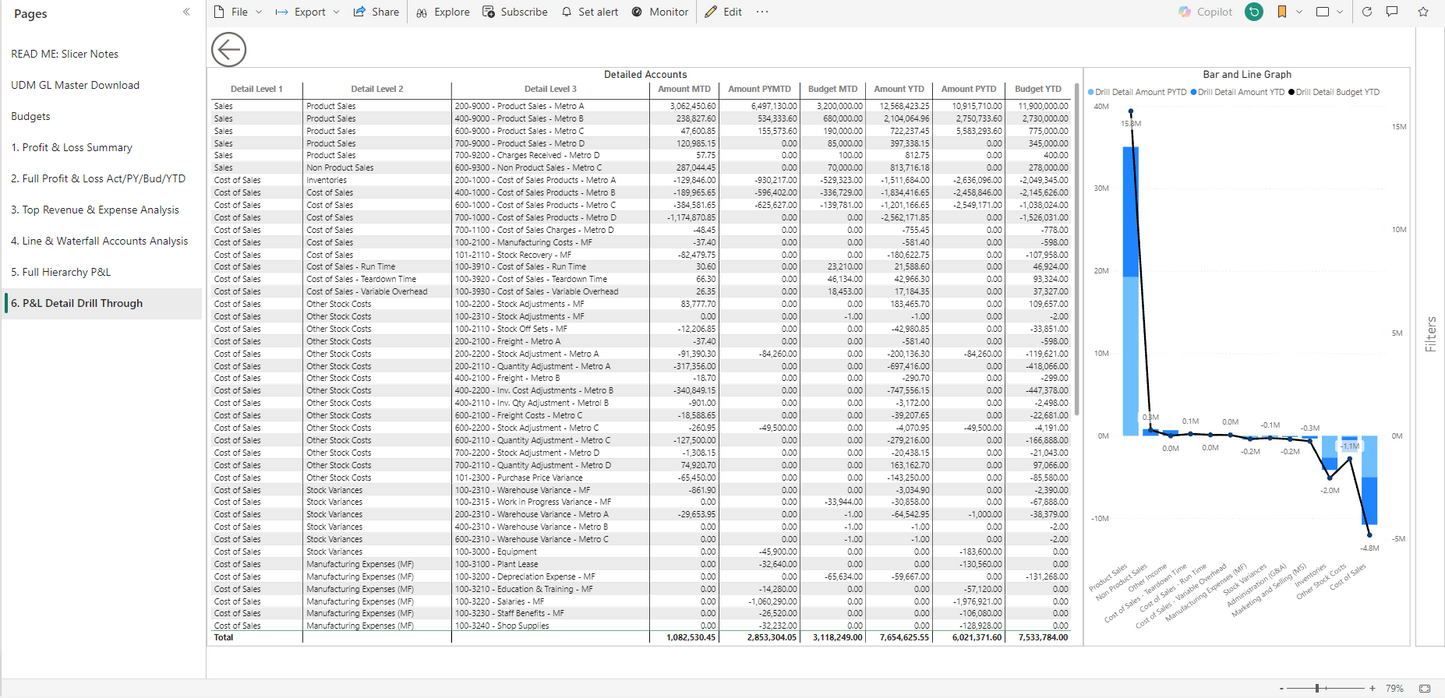The height and width of the screenshot is (698, 1445).
Task: Open the comments icon
Action: [x=1392, y=12]
